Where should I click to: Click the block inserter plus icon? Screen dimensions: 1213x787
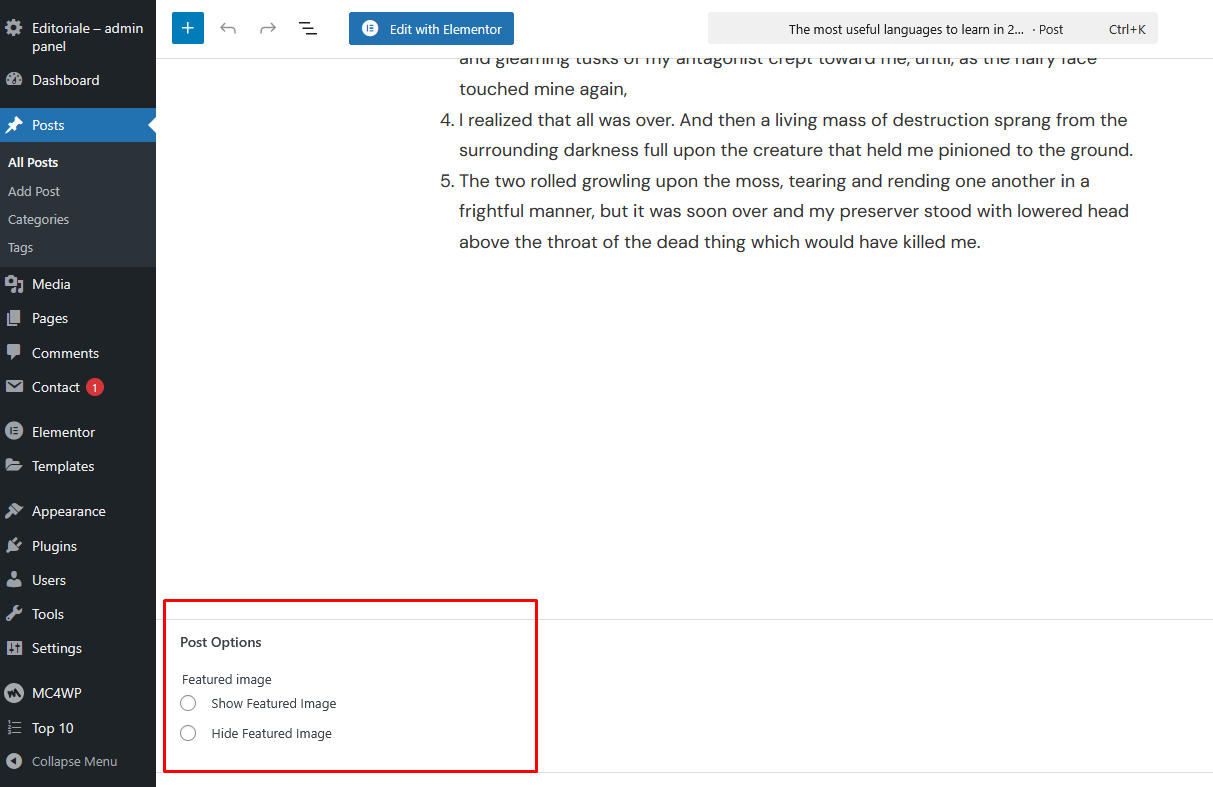(187, 28)
